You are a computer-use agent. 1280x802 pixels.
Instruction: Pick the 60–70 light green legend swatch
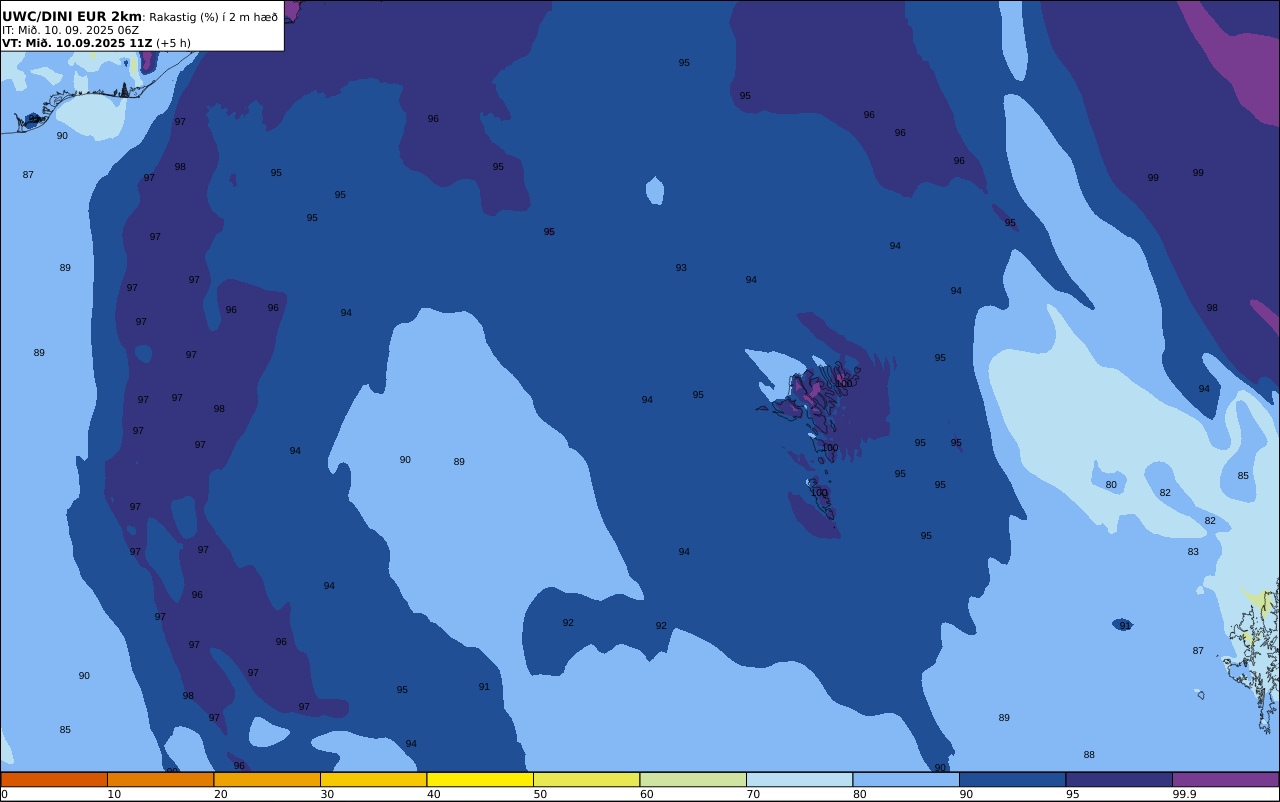click(693, 779)
